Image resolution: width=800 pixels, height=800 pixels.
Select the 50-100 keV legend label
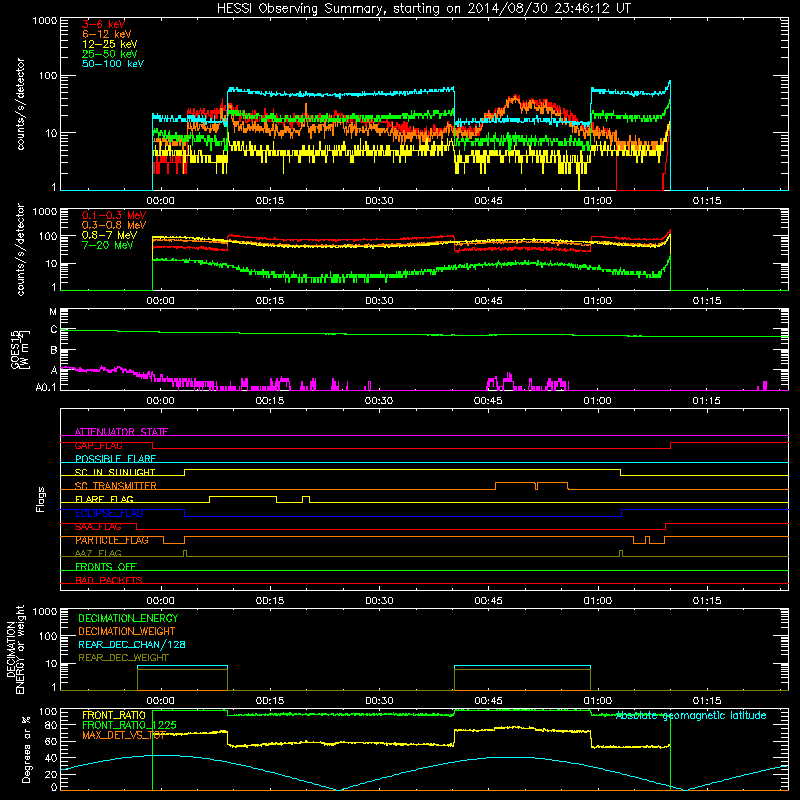pyautogui.click(x=113, y=64)
